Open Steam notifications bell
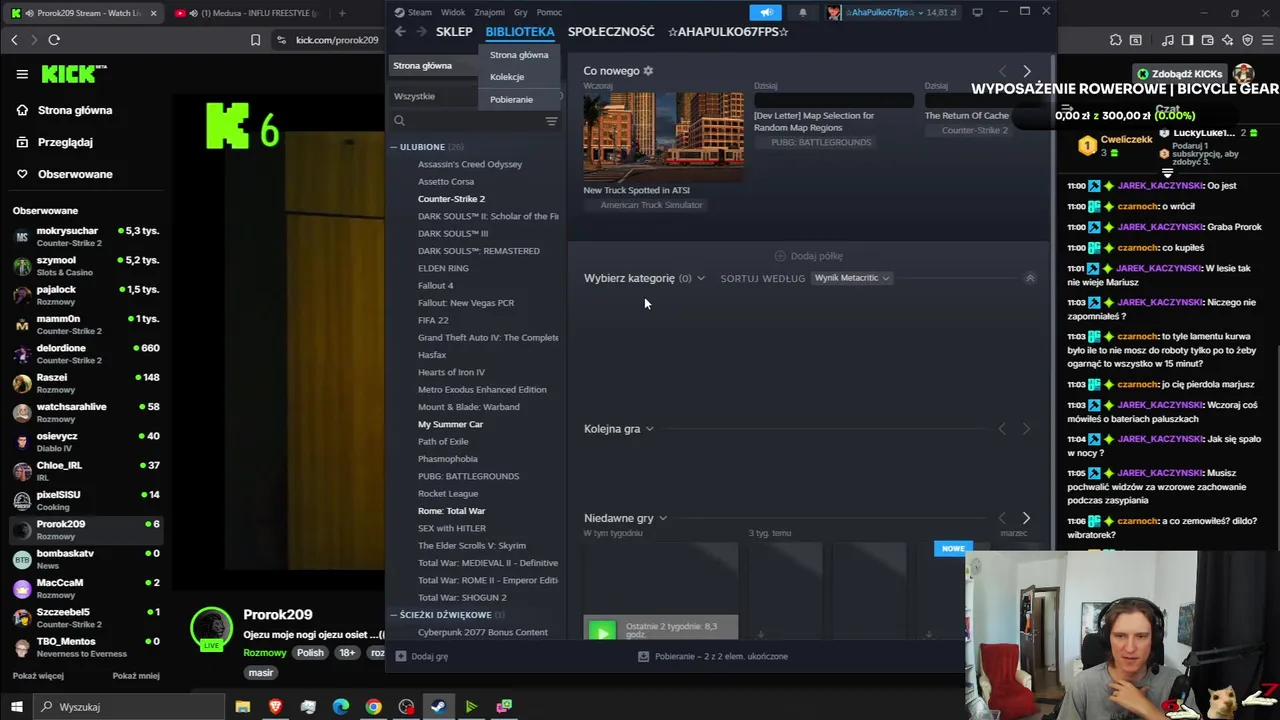The image size is (1280, 720). pyautogui.click(x=802, y=12)
